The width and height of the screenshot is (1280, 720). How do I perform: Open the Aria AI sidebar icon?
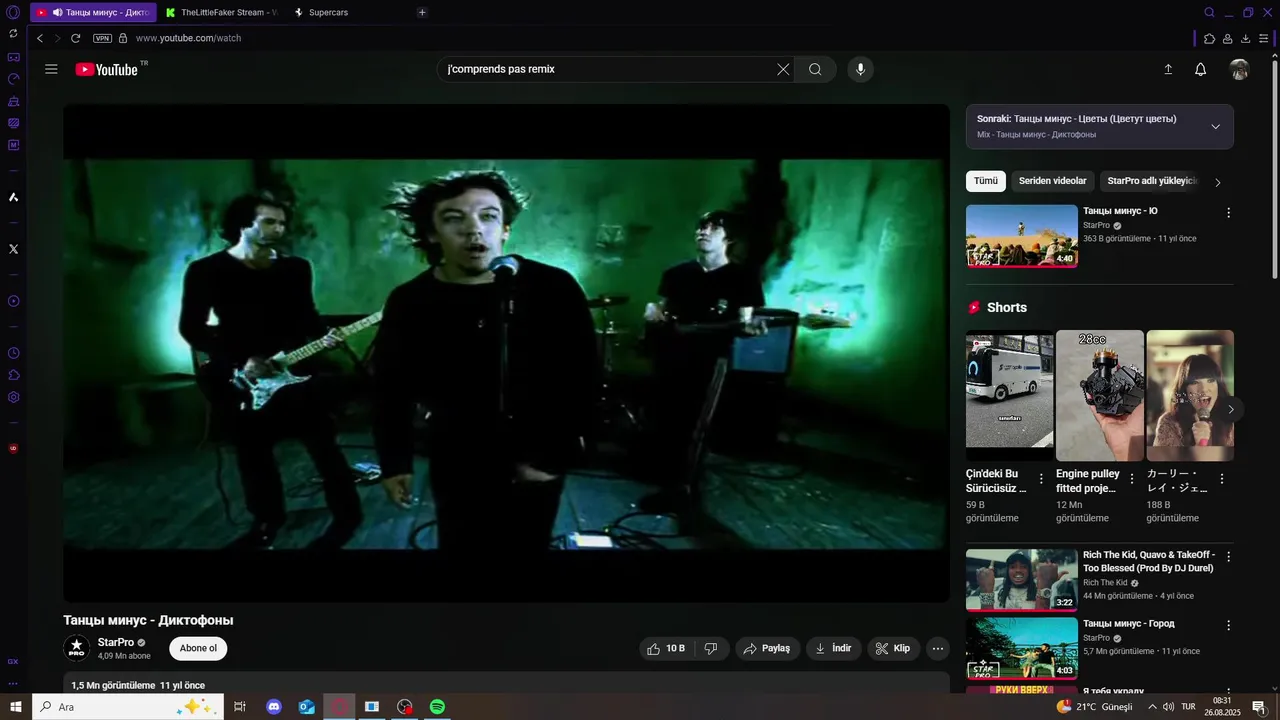tap(13, 197)
